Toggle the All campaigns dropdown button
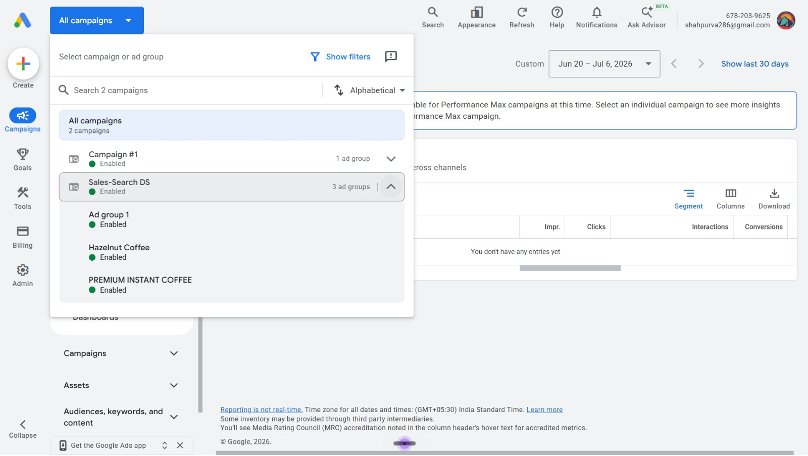The image size is (808, 456). pos(97,21)
